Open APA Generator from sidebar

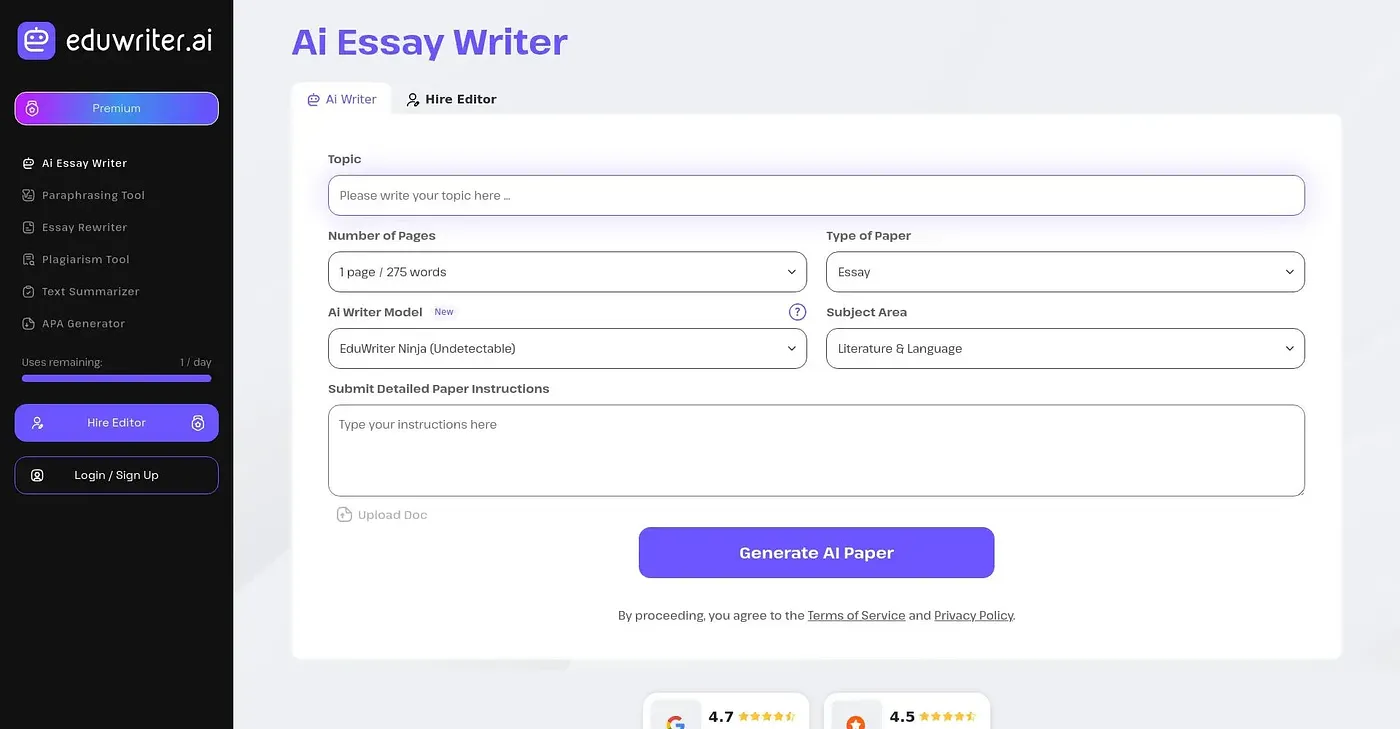(83, 323)
